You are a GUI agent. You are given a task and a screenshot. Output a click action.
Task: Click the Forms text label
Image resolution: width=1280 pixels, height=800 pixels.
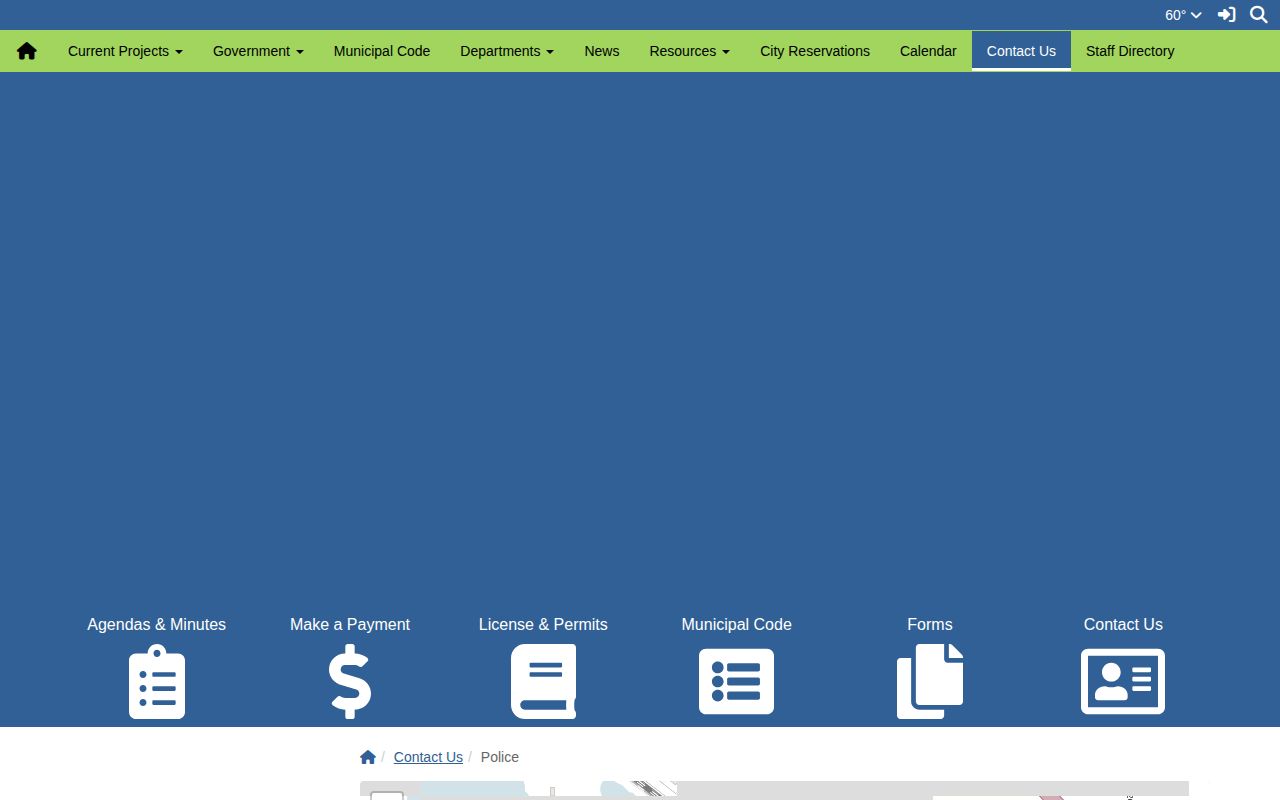tap(930, 624)
